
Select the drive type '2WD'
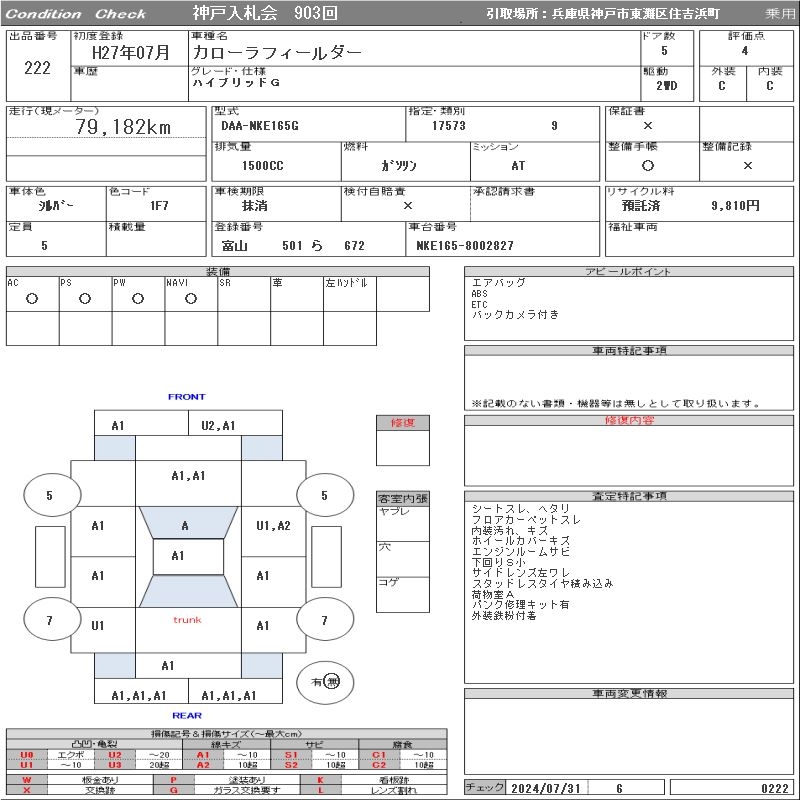(667, 86)
